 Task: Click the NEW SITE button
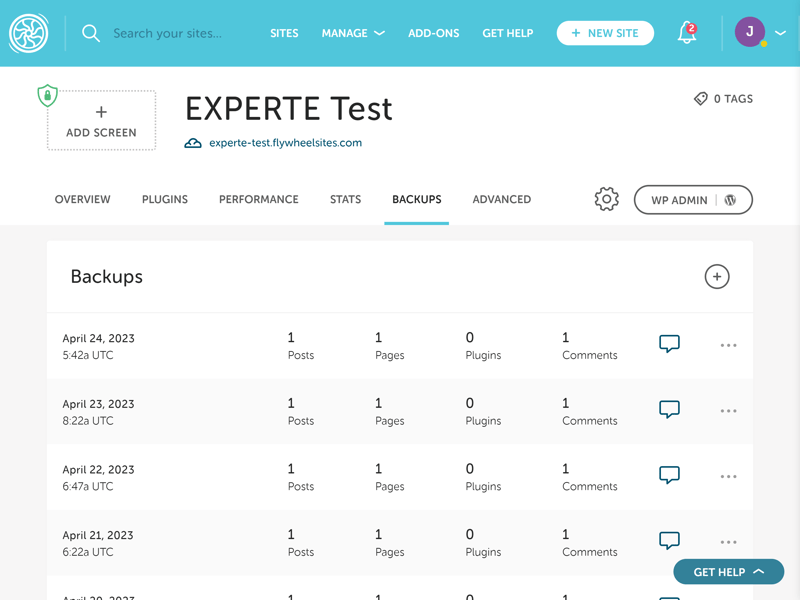(604, 33)
